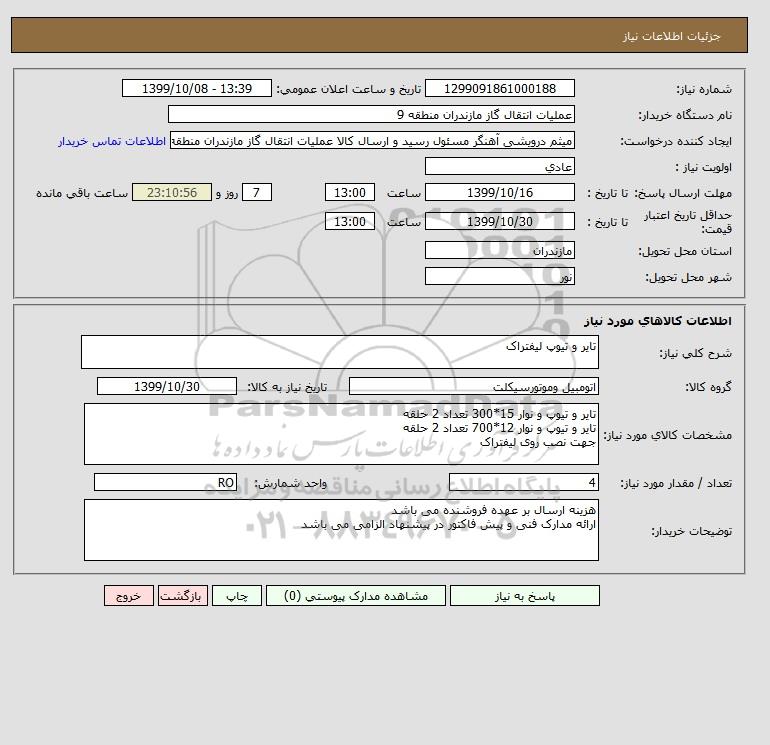This screenshot has height=745, width=770.
Task: Click the label حداقل تاریخ اعتبار قیمت
Action: click(688, 222)
